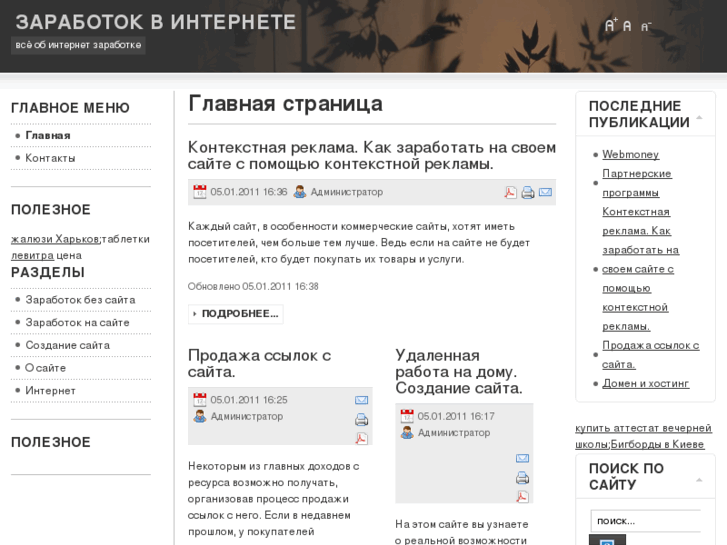
Task: Select Заработок без сайта in the Разделы menu
Action: point(80,300)
